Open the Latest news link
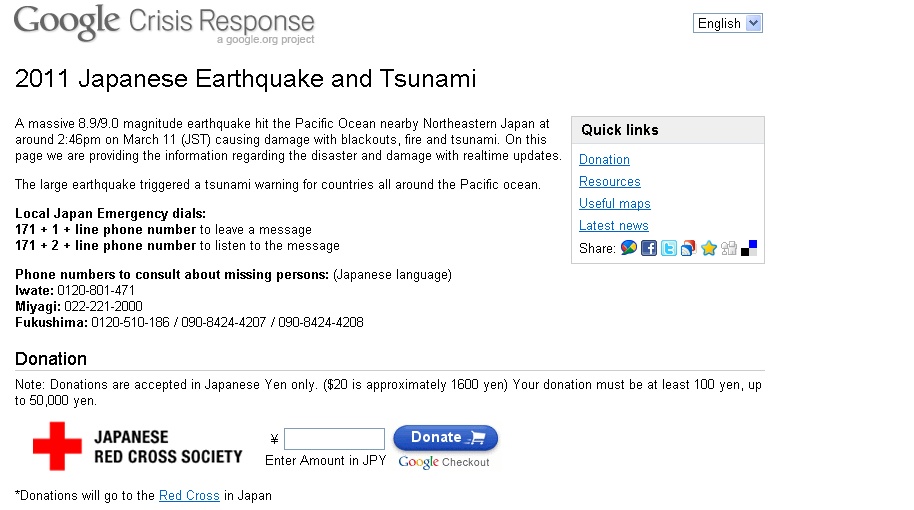 [613, 226]
